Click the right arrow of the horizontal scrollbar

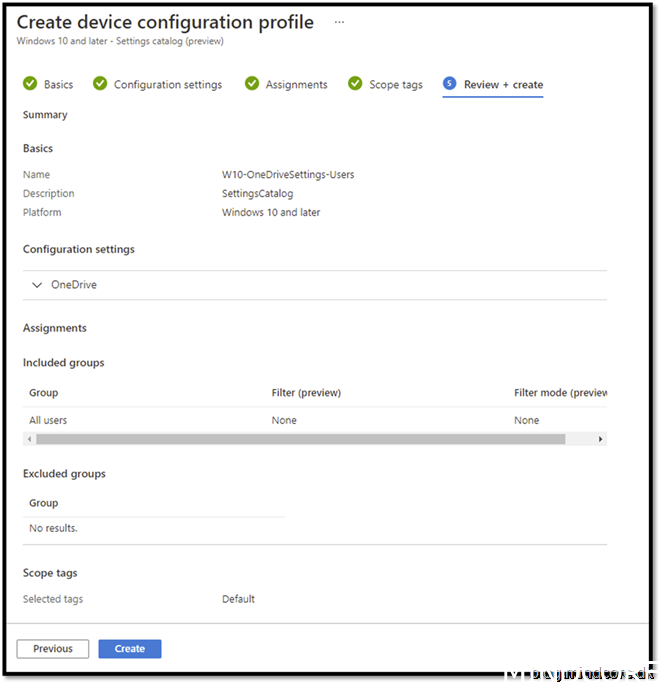point(600,439)
